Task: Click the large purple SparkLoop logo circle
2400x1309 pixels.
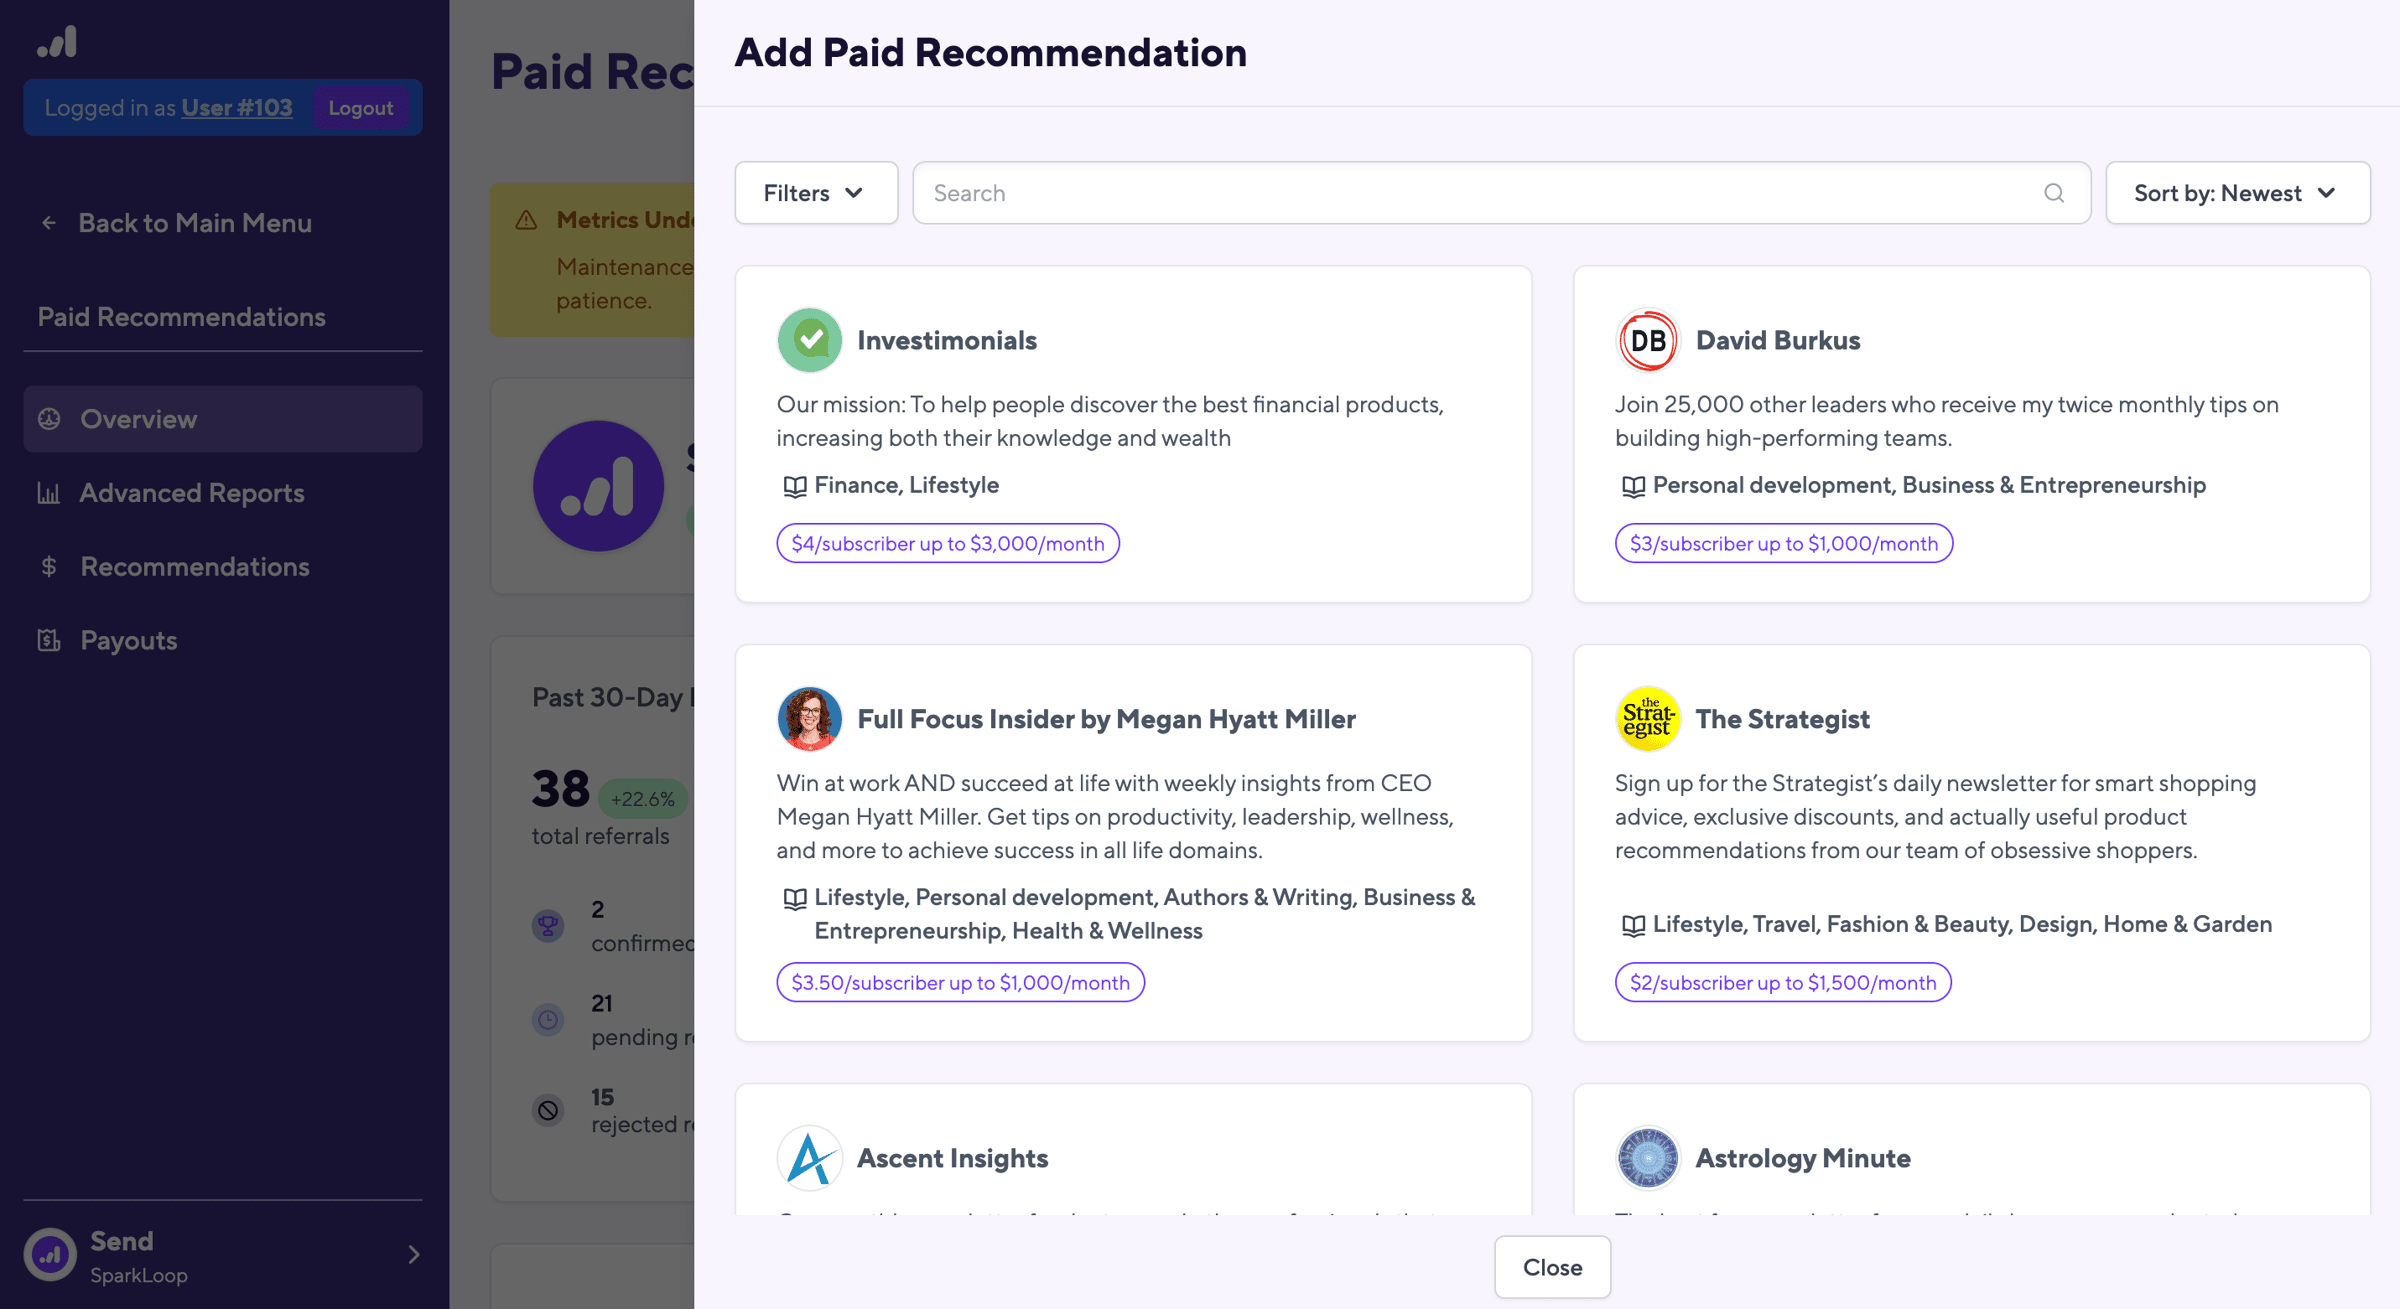Action: tap(598, 486)
